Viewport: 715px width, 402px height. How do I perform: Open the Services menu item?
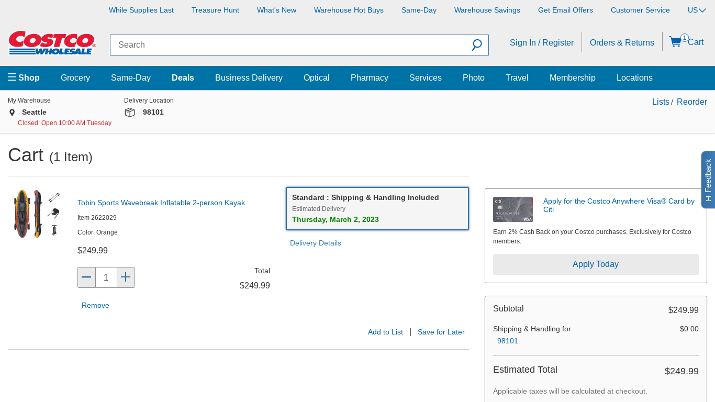pyautogui.click(x=425, y=77)
